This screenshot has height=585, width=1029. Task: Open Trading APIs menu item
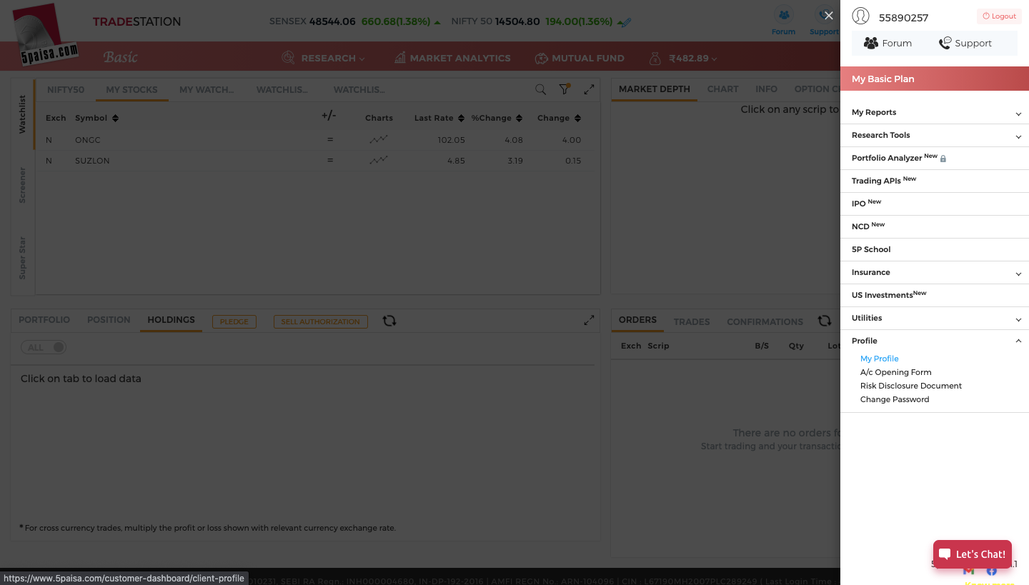pos(934,181)
